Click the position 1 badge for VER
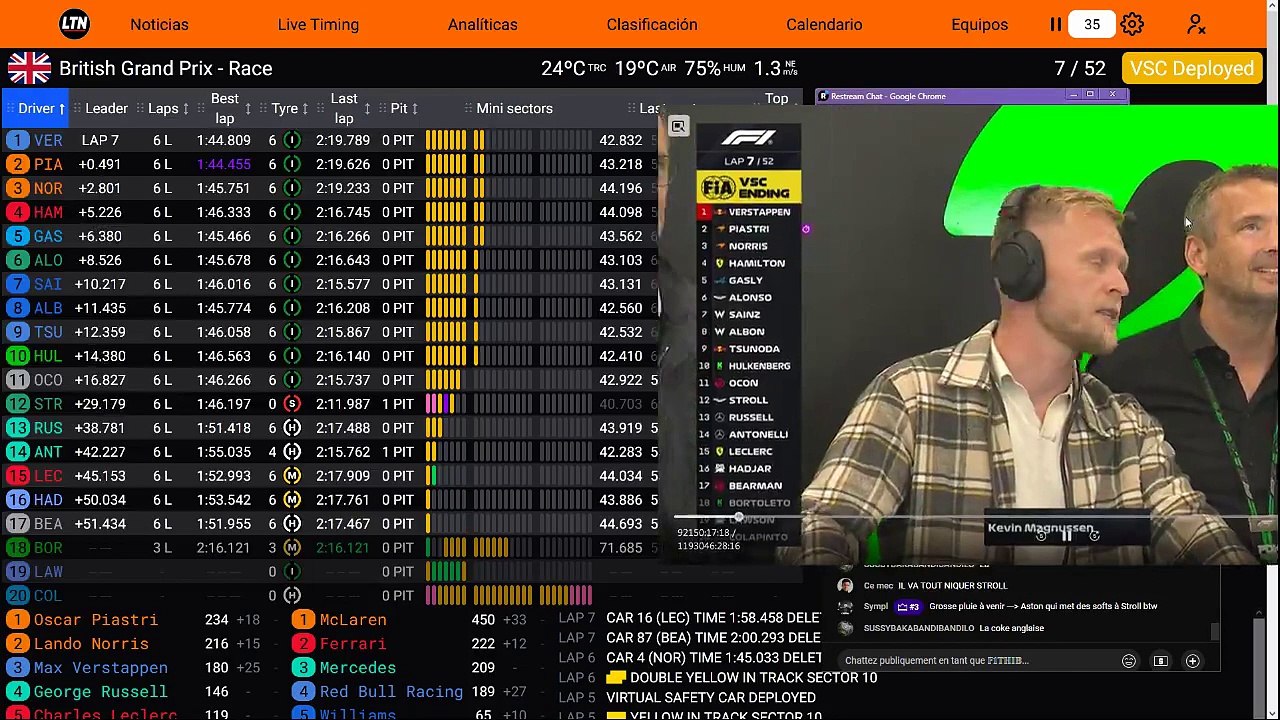Screen dimensions: 1280x720 tap(17, 140)
